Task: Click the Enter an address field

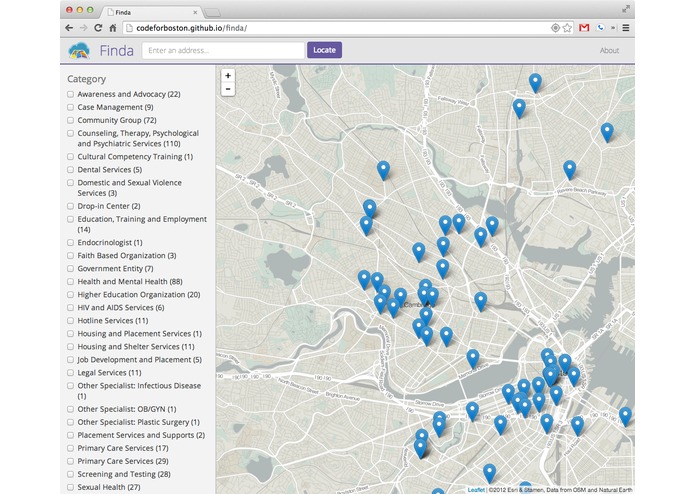Action: click(x=223, y=51)
